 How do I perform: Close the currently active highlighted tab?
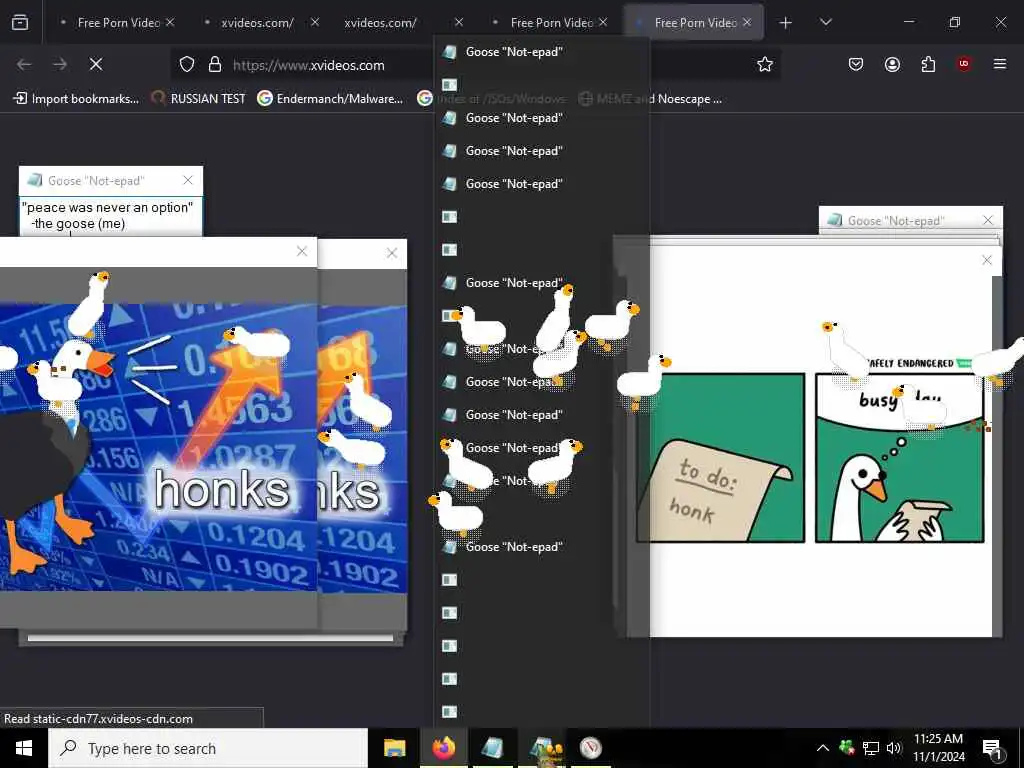point(747,22)
